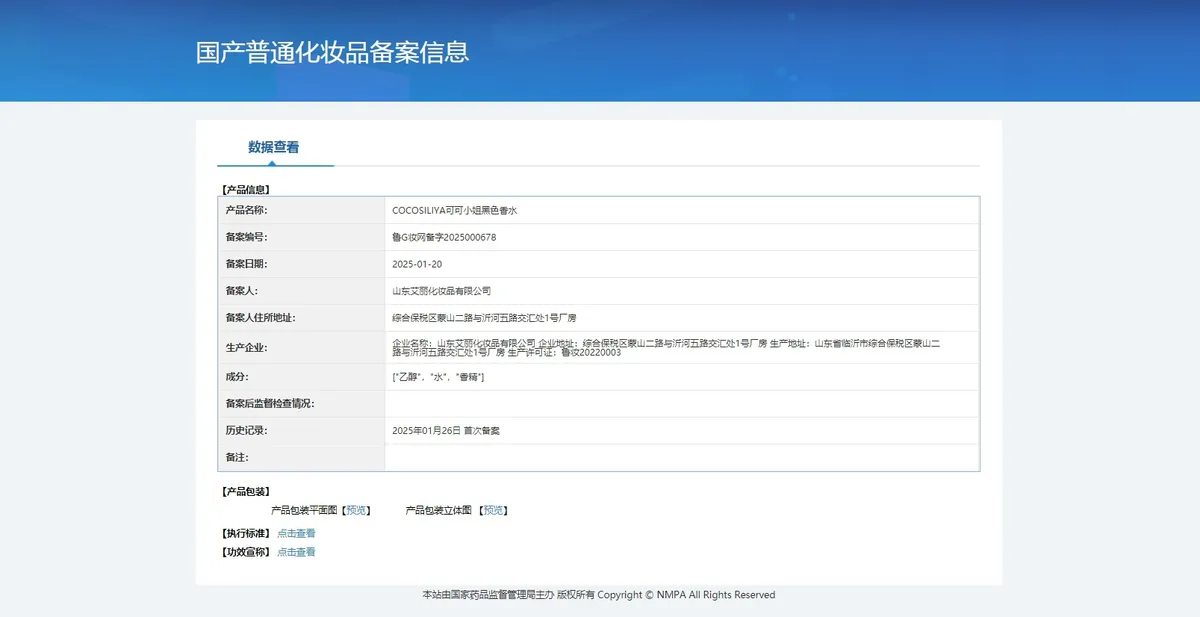
Task: Click the 备注 row label
Action: point(236,457)
